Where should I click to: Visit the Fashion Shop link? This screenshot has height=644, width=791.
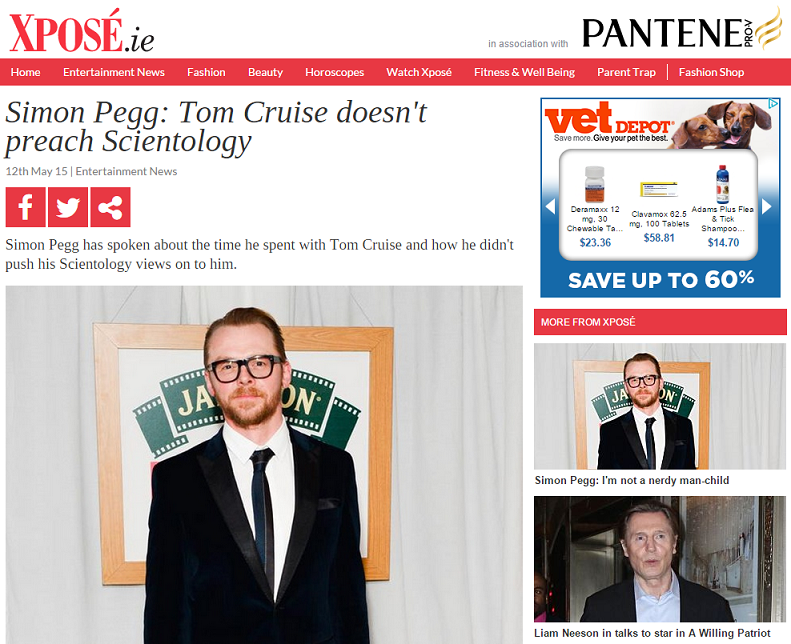(711, 72)
